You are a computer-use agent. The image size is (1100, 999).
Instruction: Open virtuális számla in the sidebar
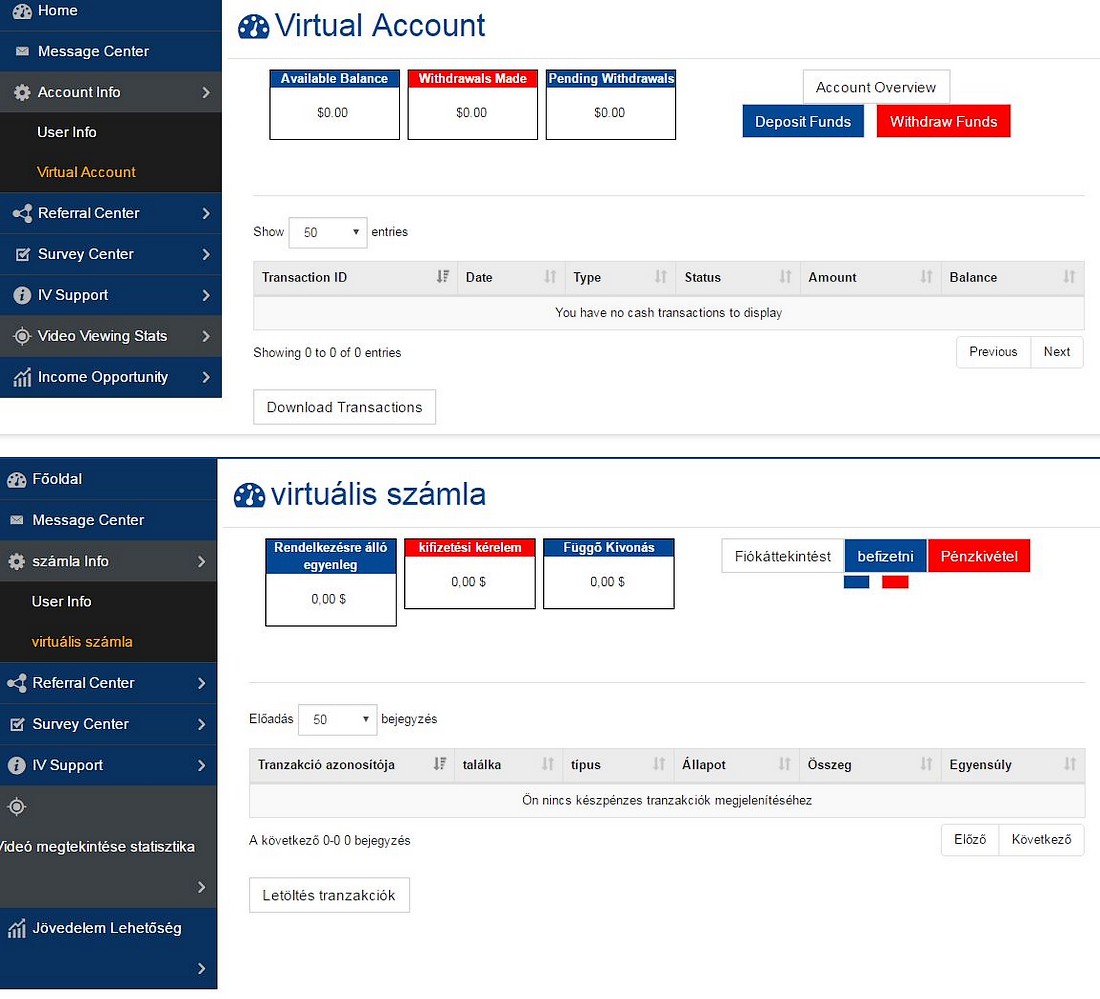82,642
